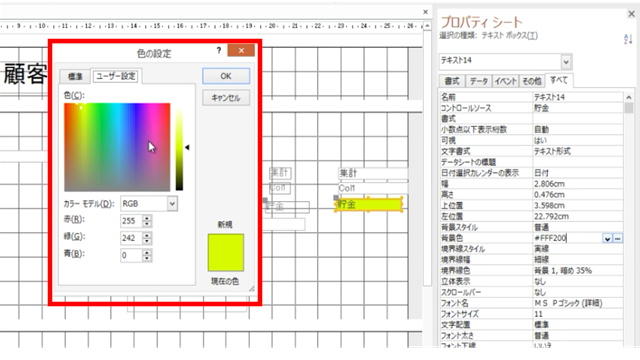
Task: Switch to the 標準 tab in color dialog
Action: (75, 76)
